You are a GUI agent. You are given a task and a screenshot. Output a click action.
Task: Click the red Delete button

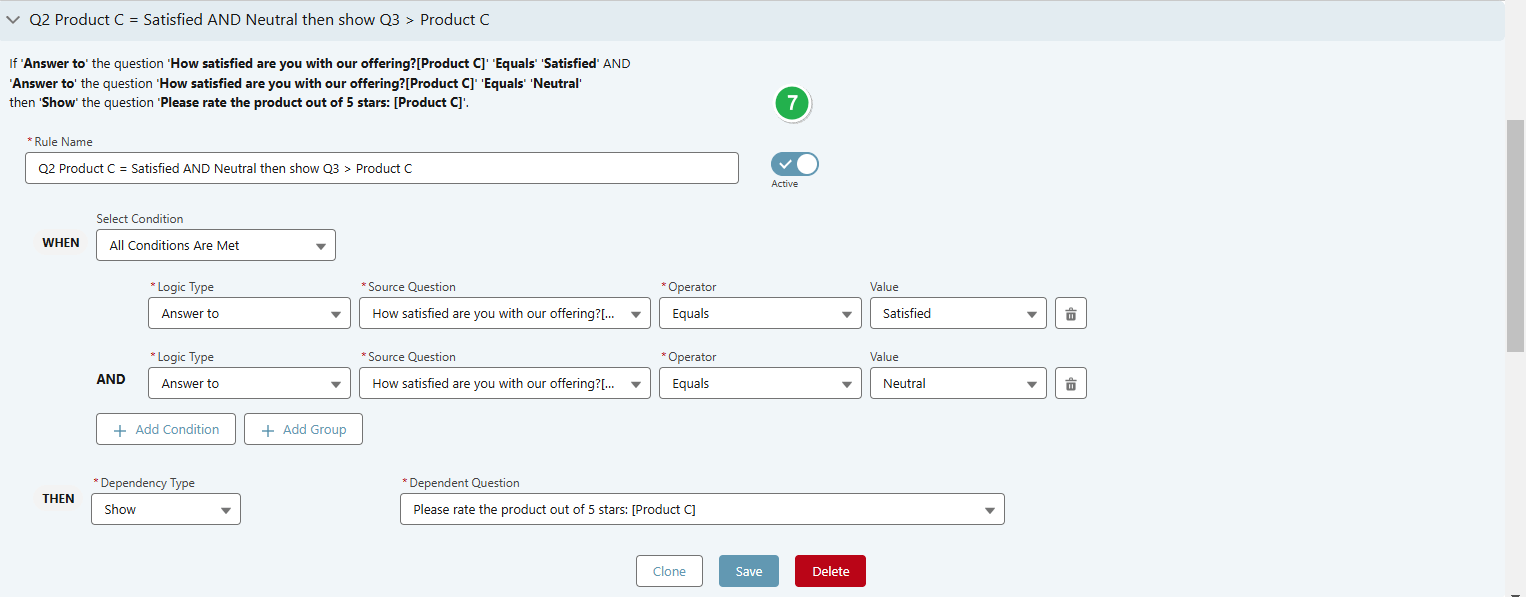830,571
